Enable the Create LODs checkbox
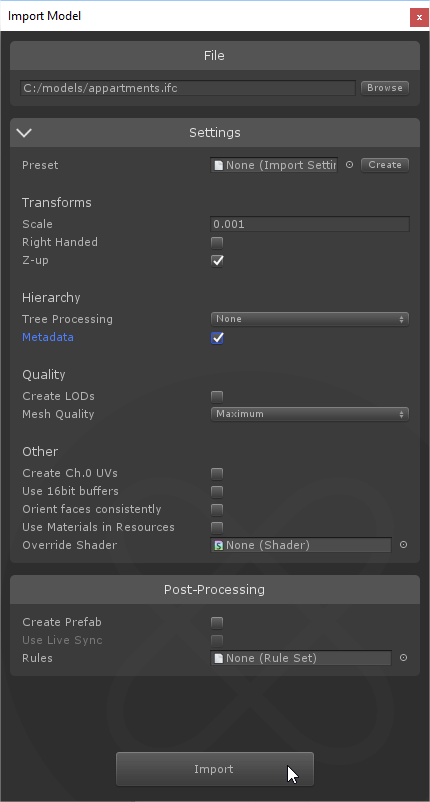This screenshot has width=430, height=802. [x=217, y=396]
